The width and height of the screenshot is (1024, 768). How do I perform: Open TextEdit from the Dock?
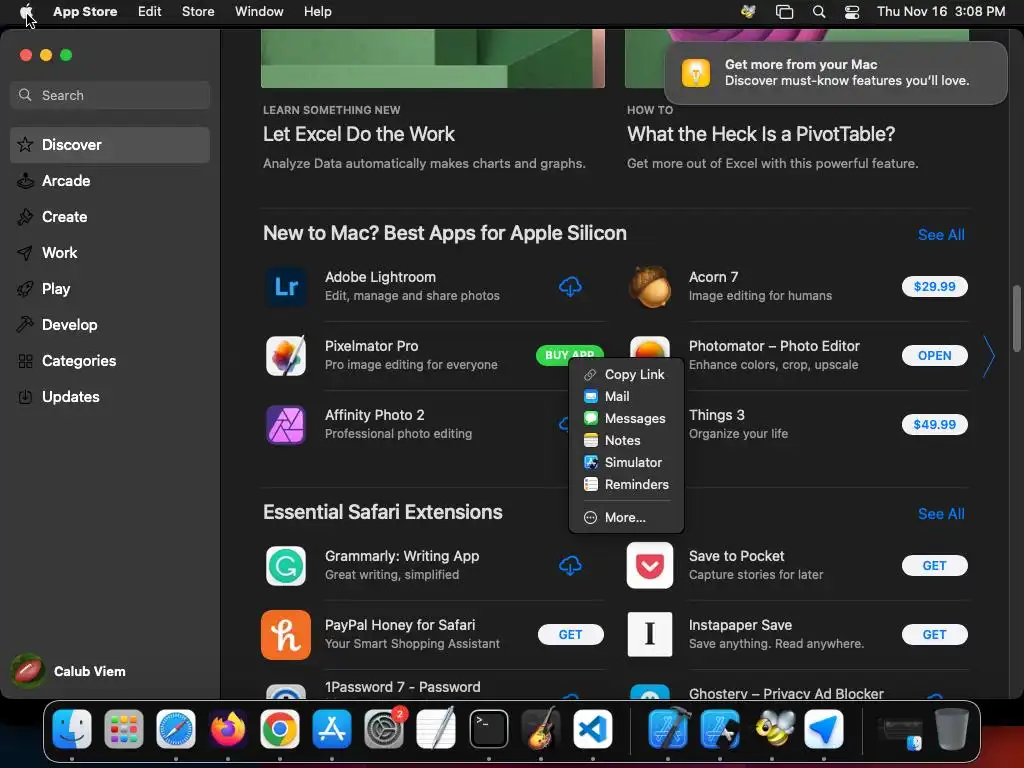[436, 729]
